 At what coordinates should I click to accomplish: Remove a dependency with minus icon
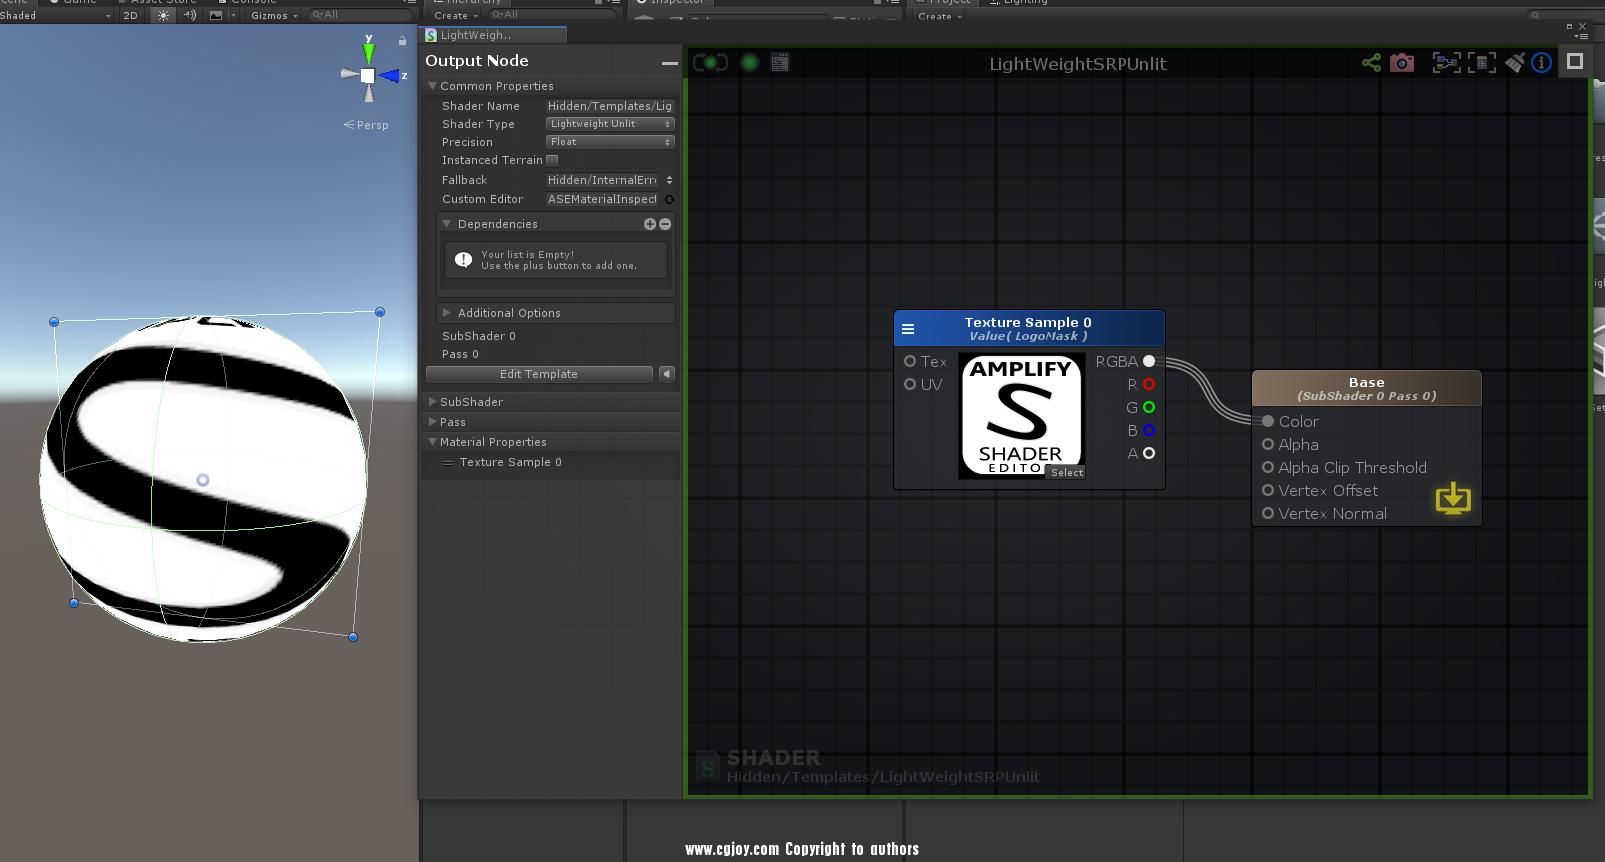[x=665, y=224]
